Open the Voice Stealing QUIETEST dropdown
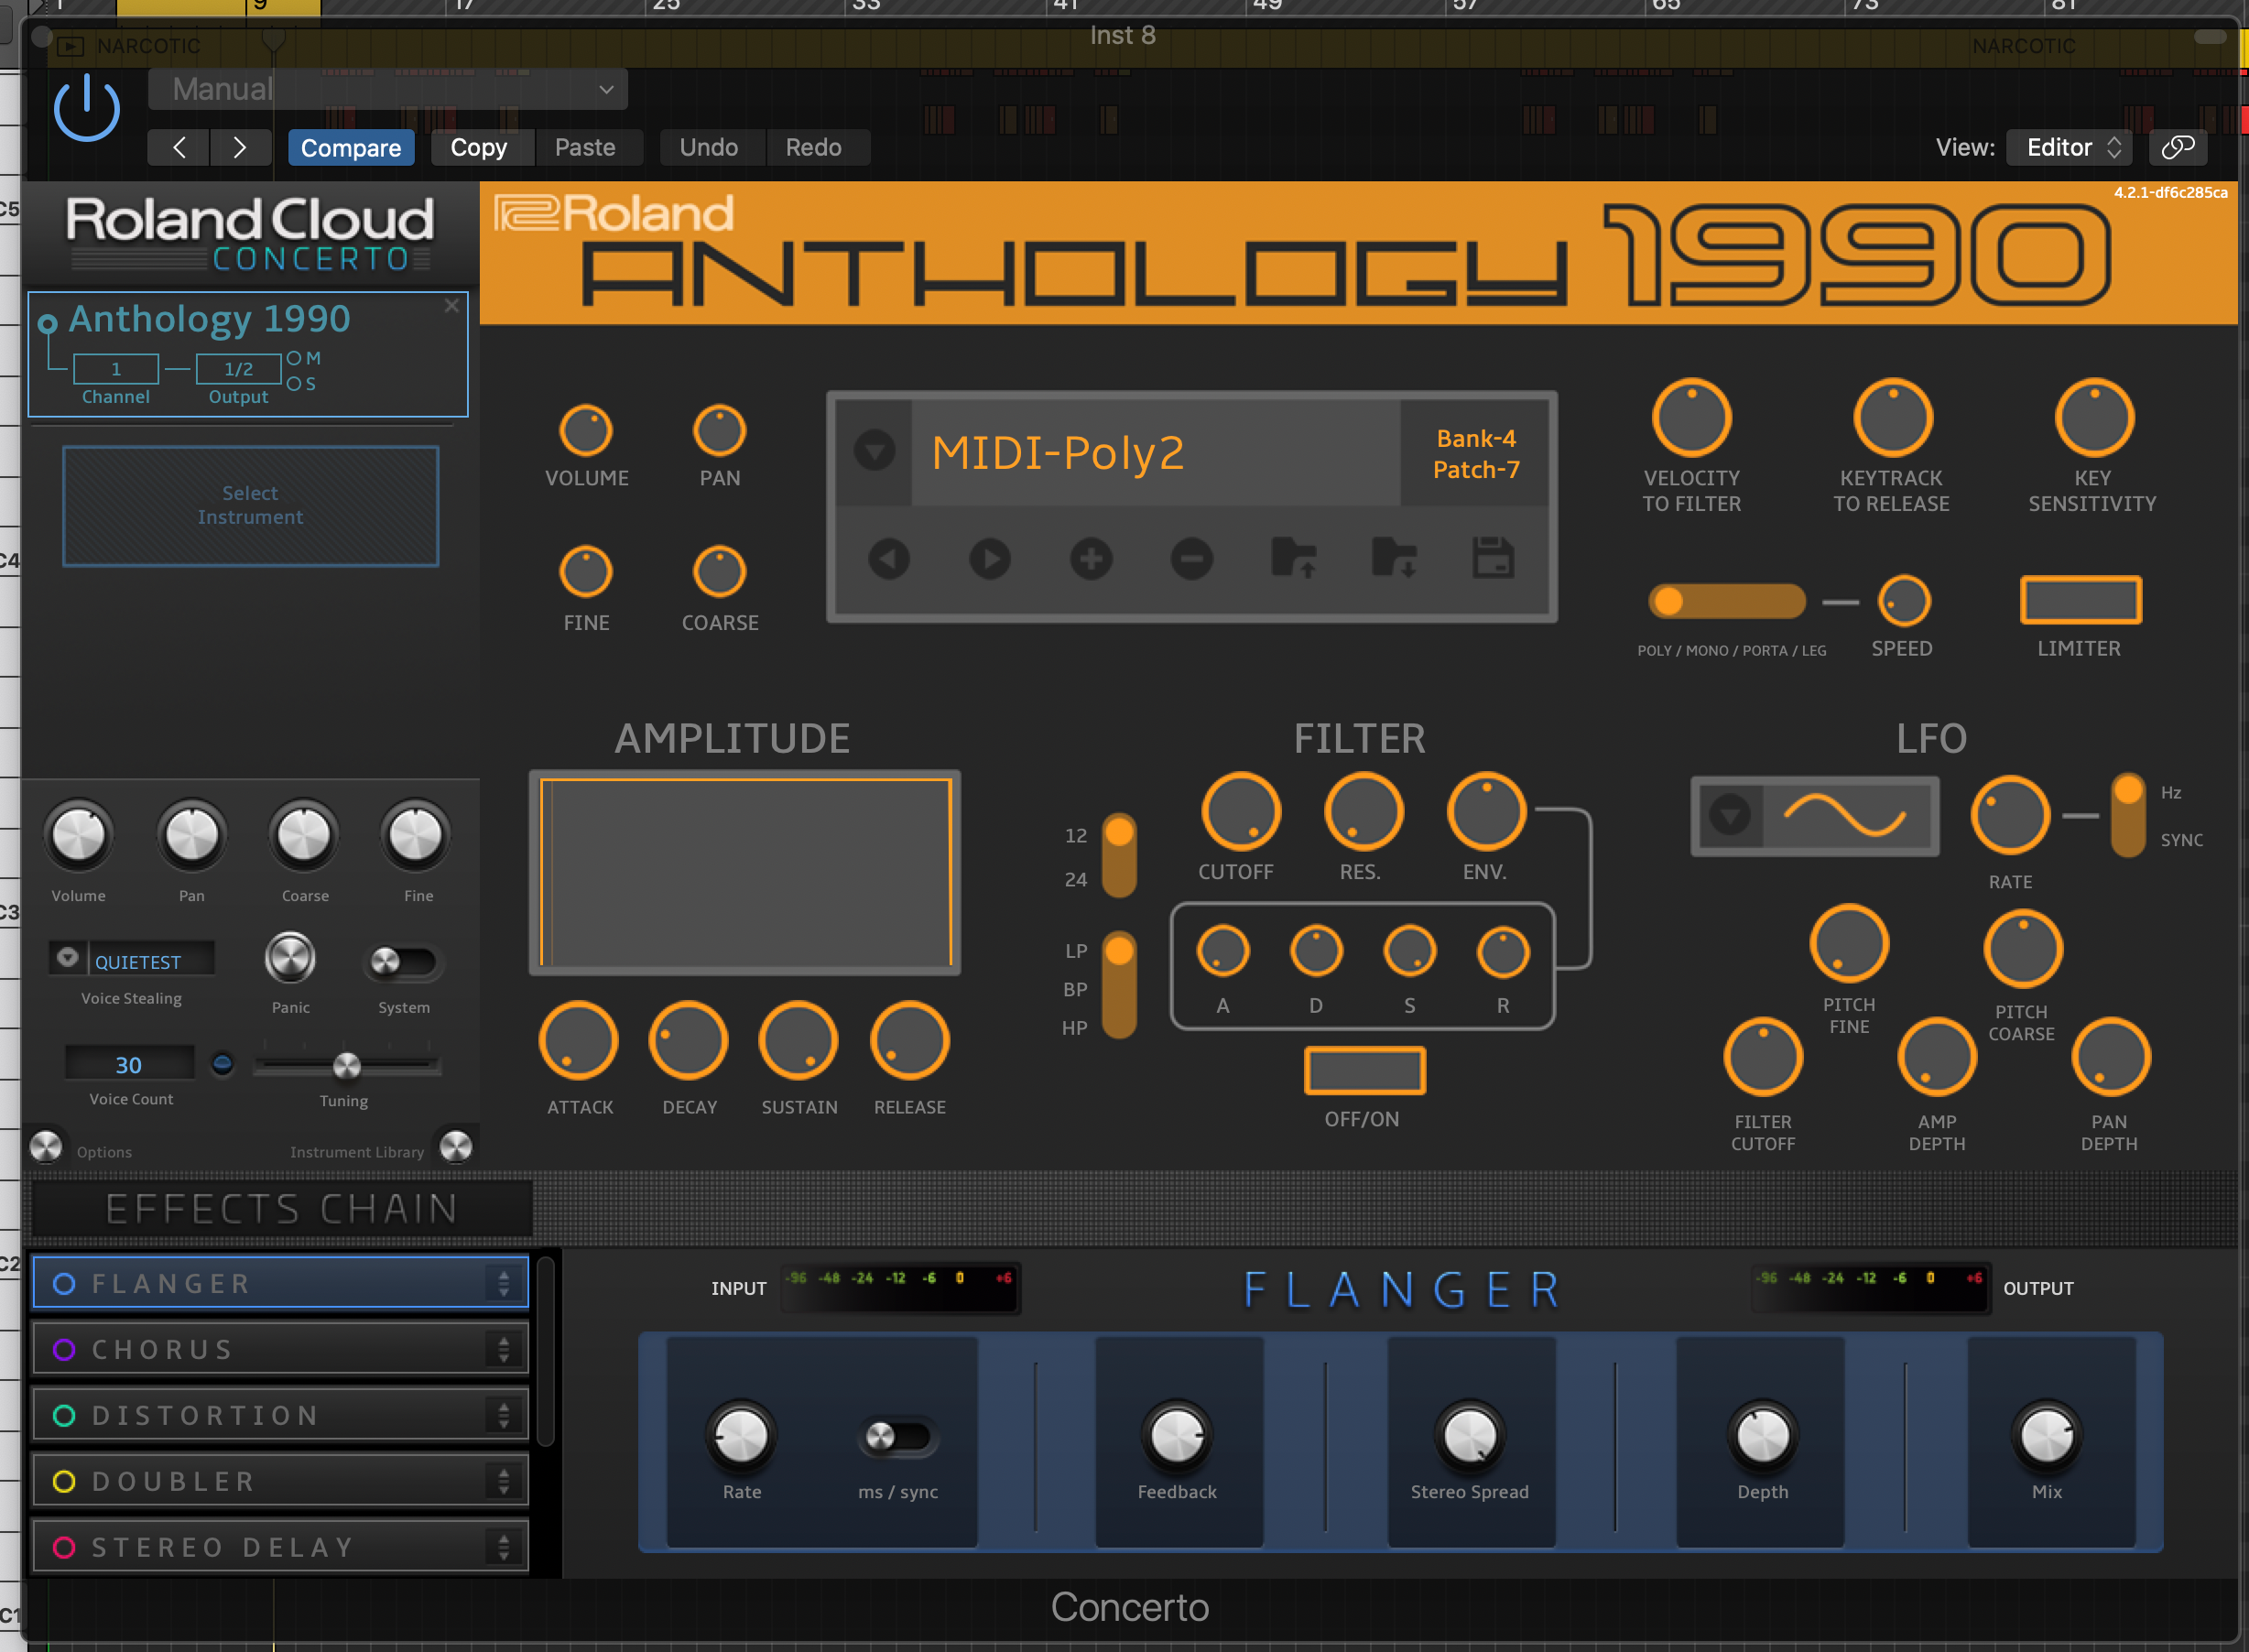Viewport: 2249px width, 1652px height. click(68, 958)
